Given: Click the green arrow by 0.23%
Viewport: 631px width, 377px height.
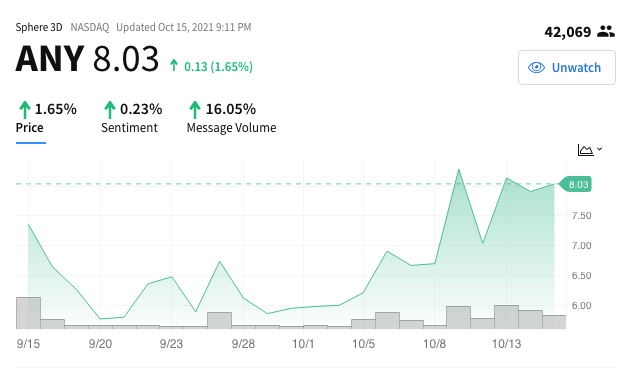Looking at the screenshot, I should [x=109, y=110].
